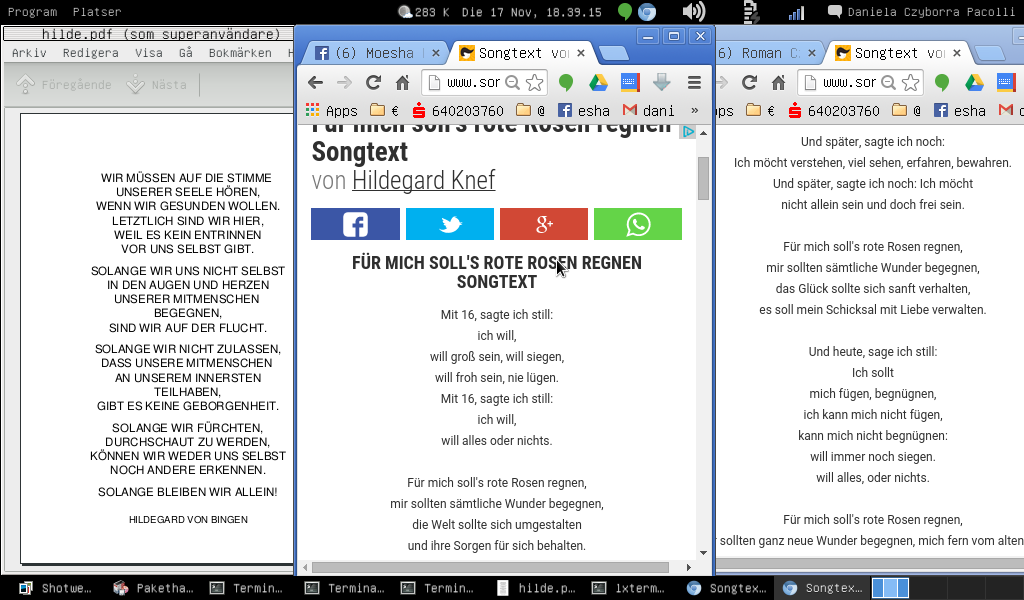The height and width of the screenshot is (600, 1024).
Task: Open the dani Gmail bookmark in front Chrome
Action: tap(648, 110)
